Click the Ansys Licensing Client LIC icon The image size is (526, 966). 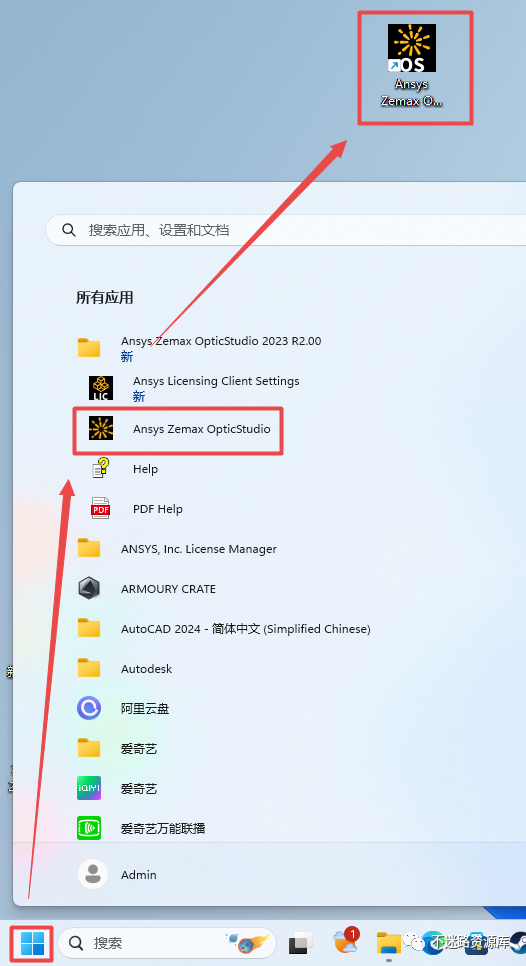tap(101, 388)
